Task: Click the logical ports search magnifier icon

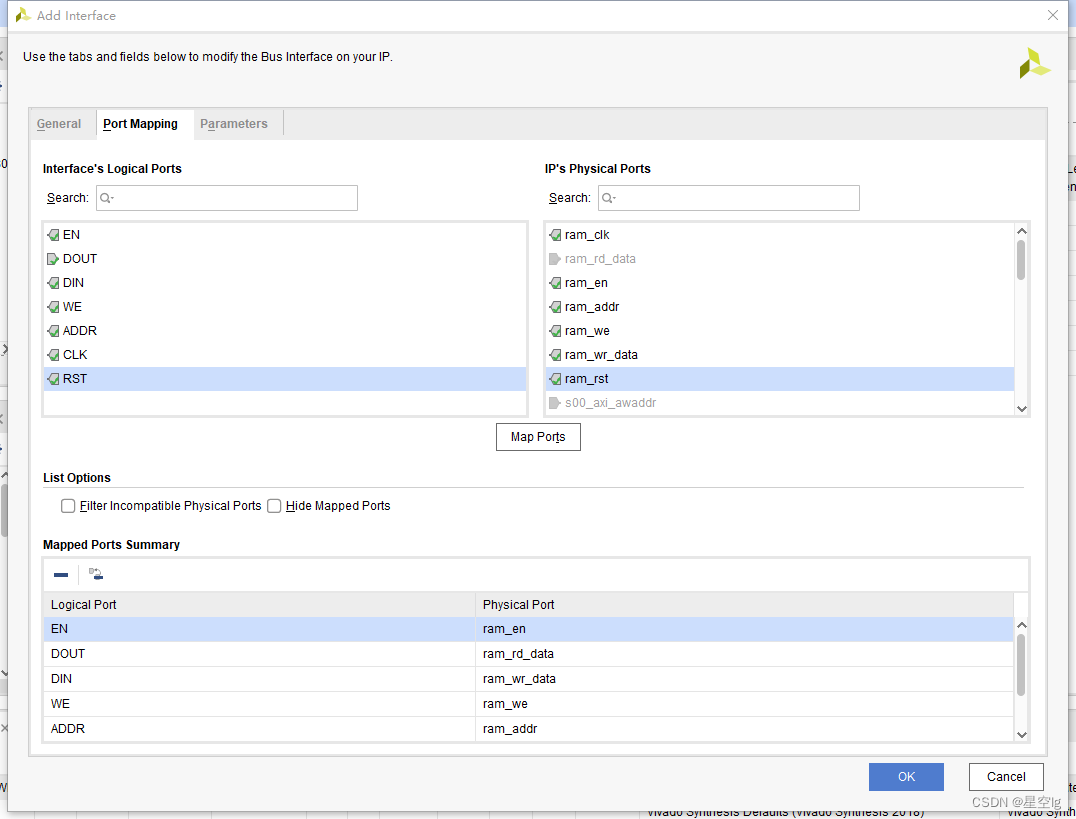Action: (x=106, y=198)
